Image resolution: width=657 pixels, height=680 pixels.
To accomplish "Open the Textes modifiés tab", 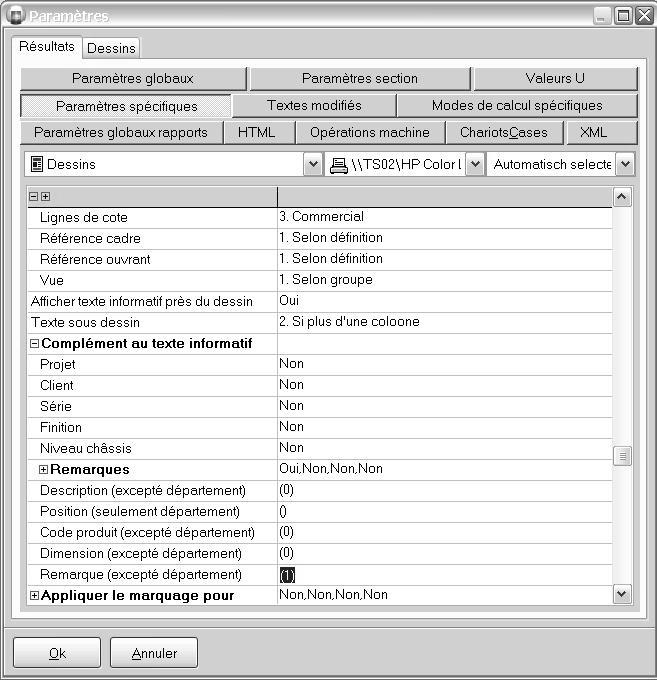I will point(314,105).
